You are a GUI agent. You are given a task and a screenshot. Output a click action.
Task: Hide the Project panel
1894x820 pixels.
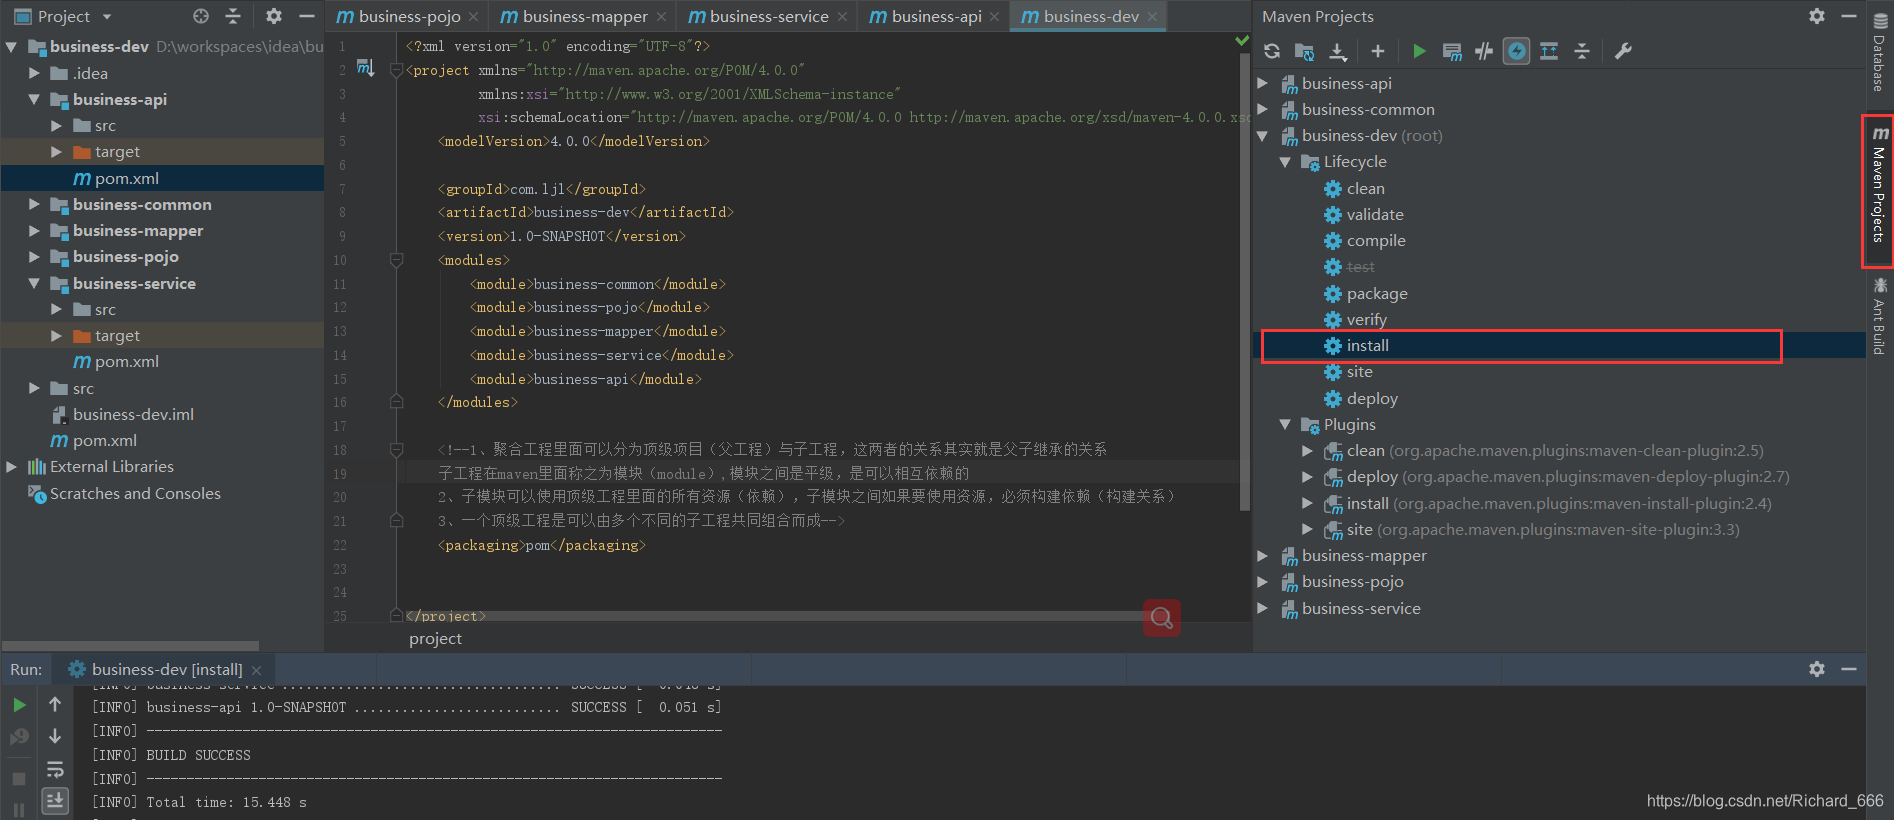(x=307, y=16)
